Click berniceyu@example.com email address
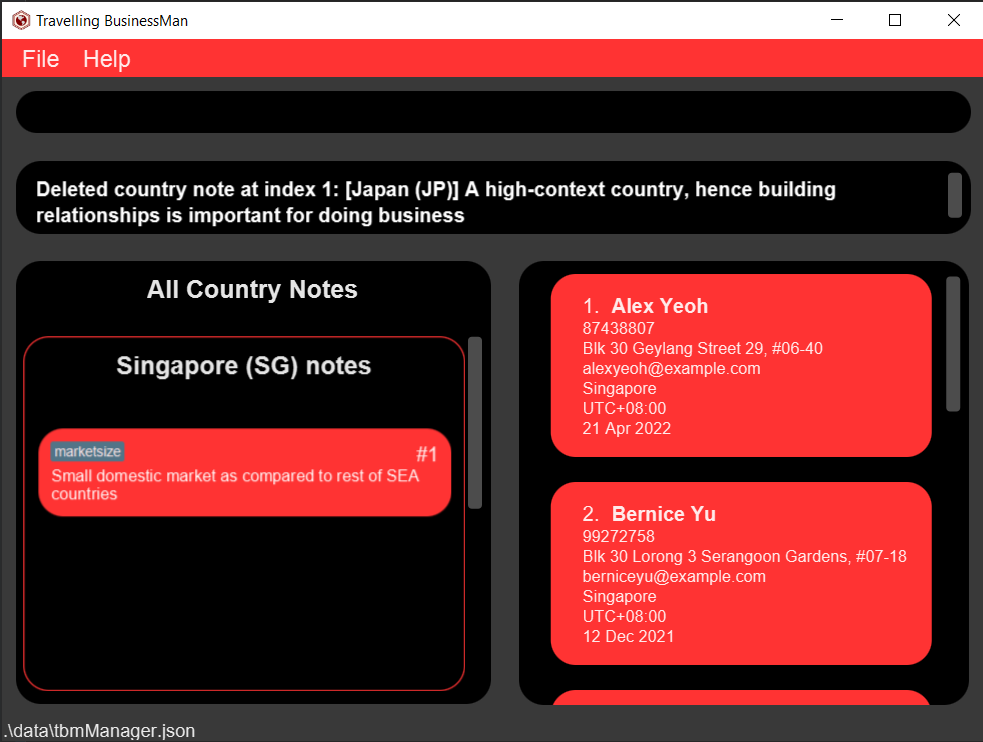 click(674, 576)
